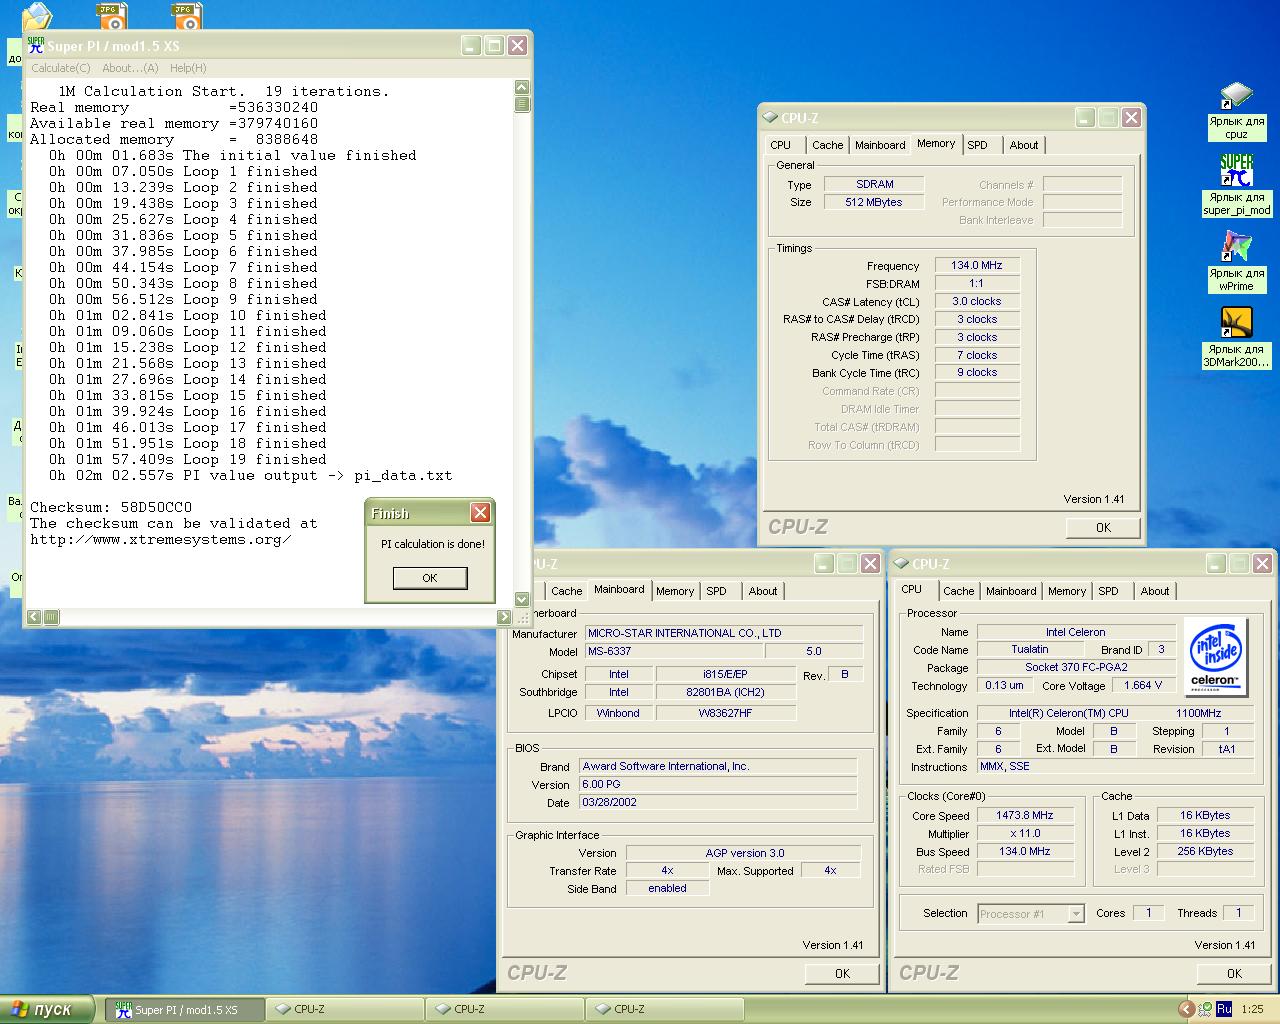The height and width of the screenshot is (1024, 1280).
Task: Open the super_pi_mod desktop shortcut
Action: [x=1237, y=186]
